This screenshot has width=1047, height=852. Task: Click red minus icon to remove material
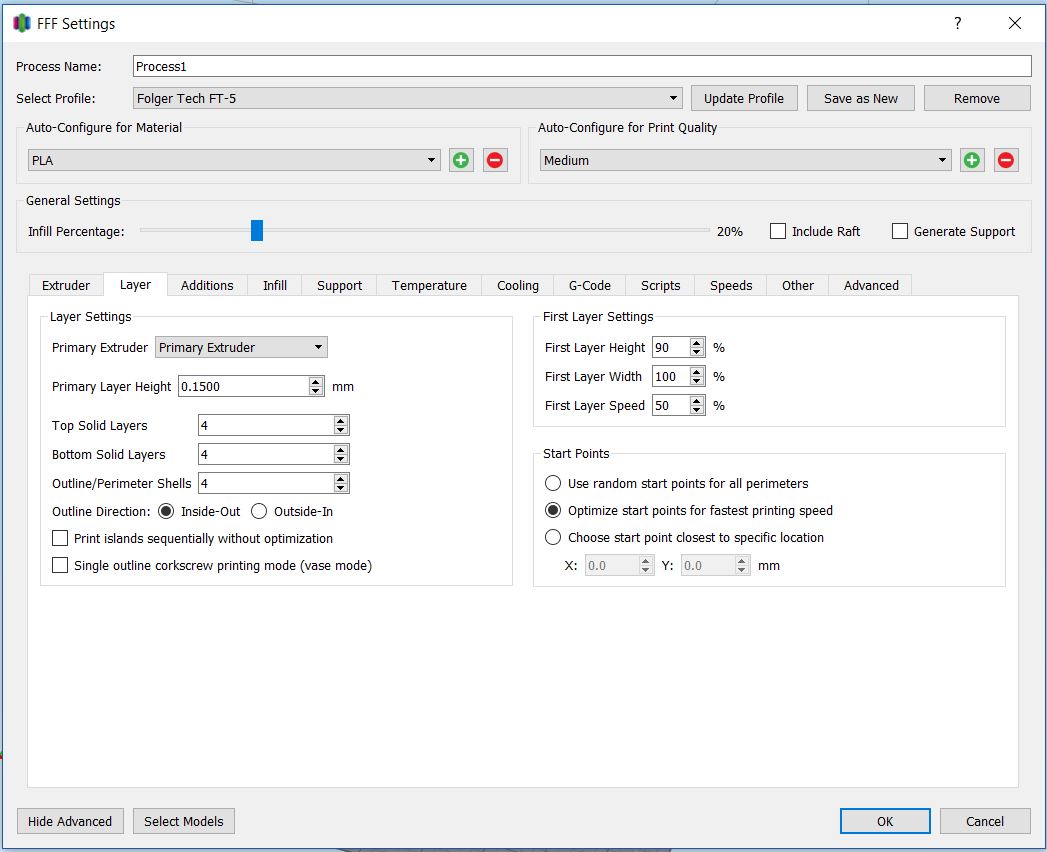coord(495,160)
